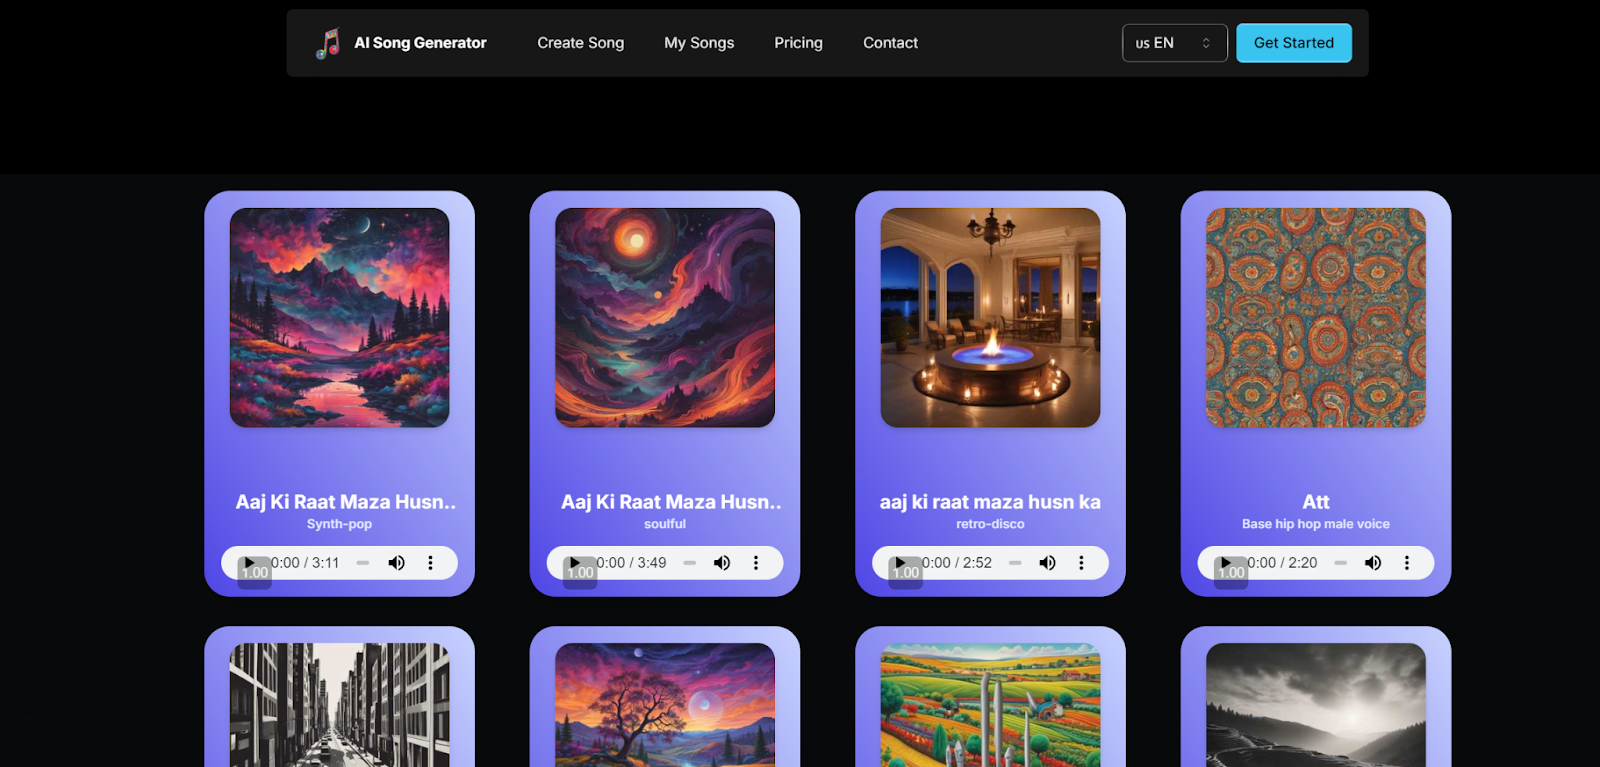1600x767 pixels.
Task: Mute the Att song audio
Action: coord(1373,563)
